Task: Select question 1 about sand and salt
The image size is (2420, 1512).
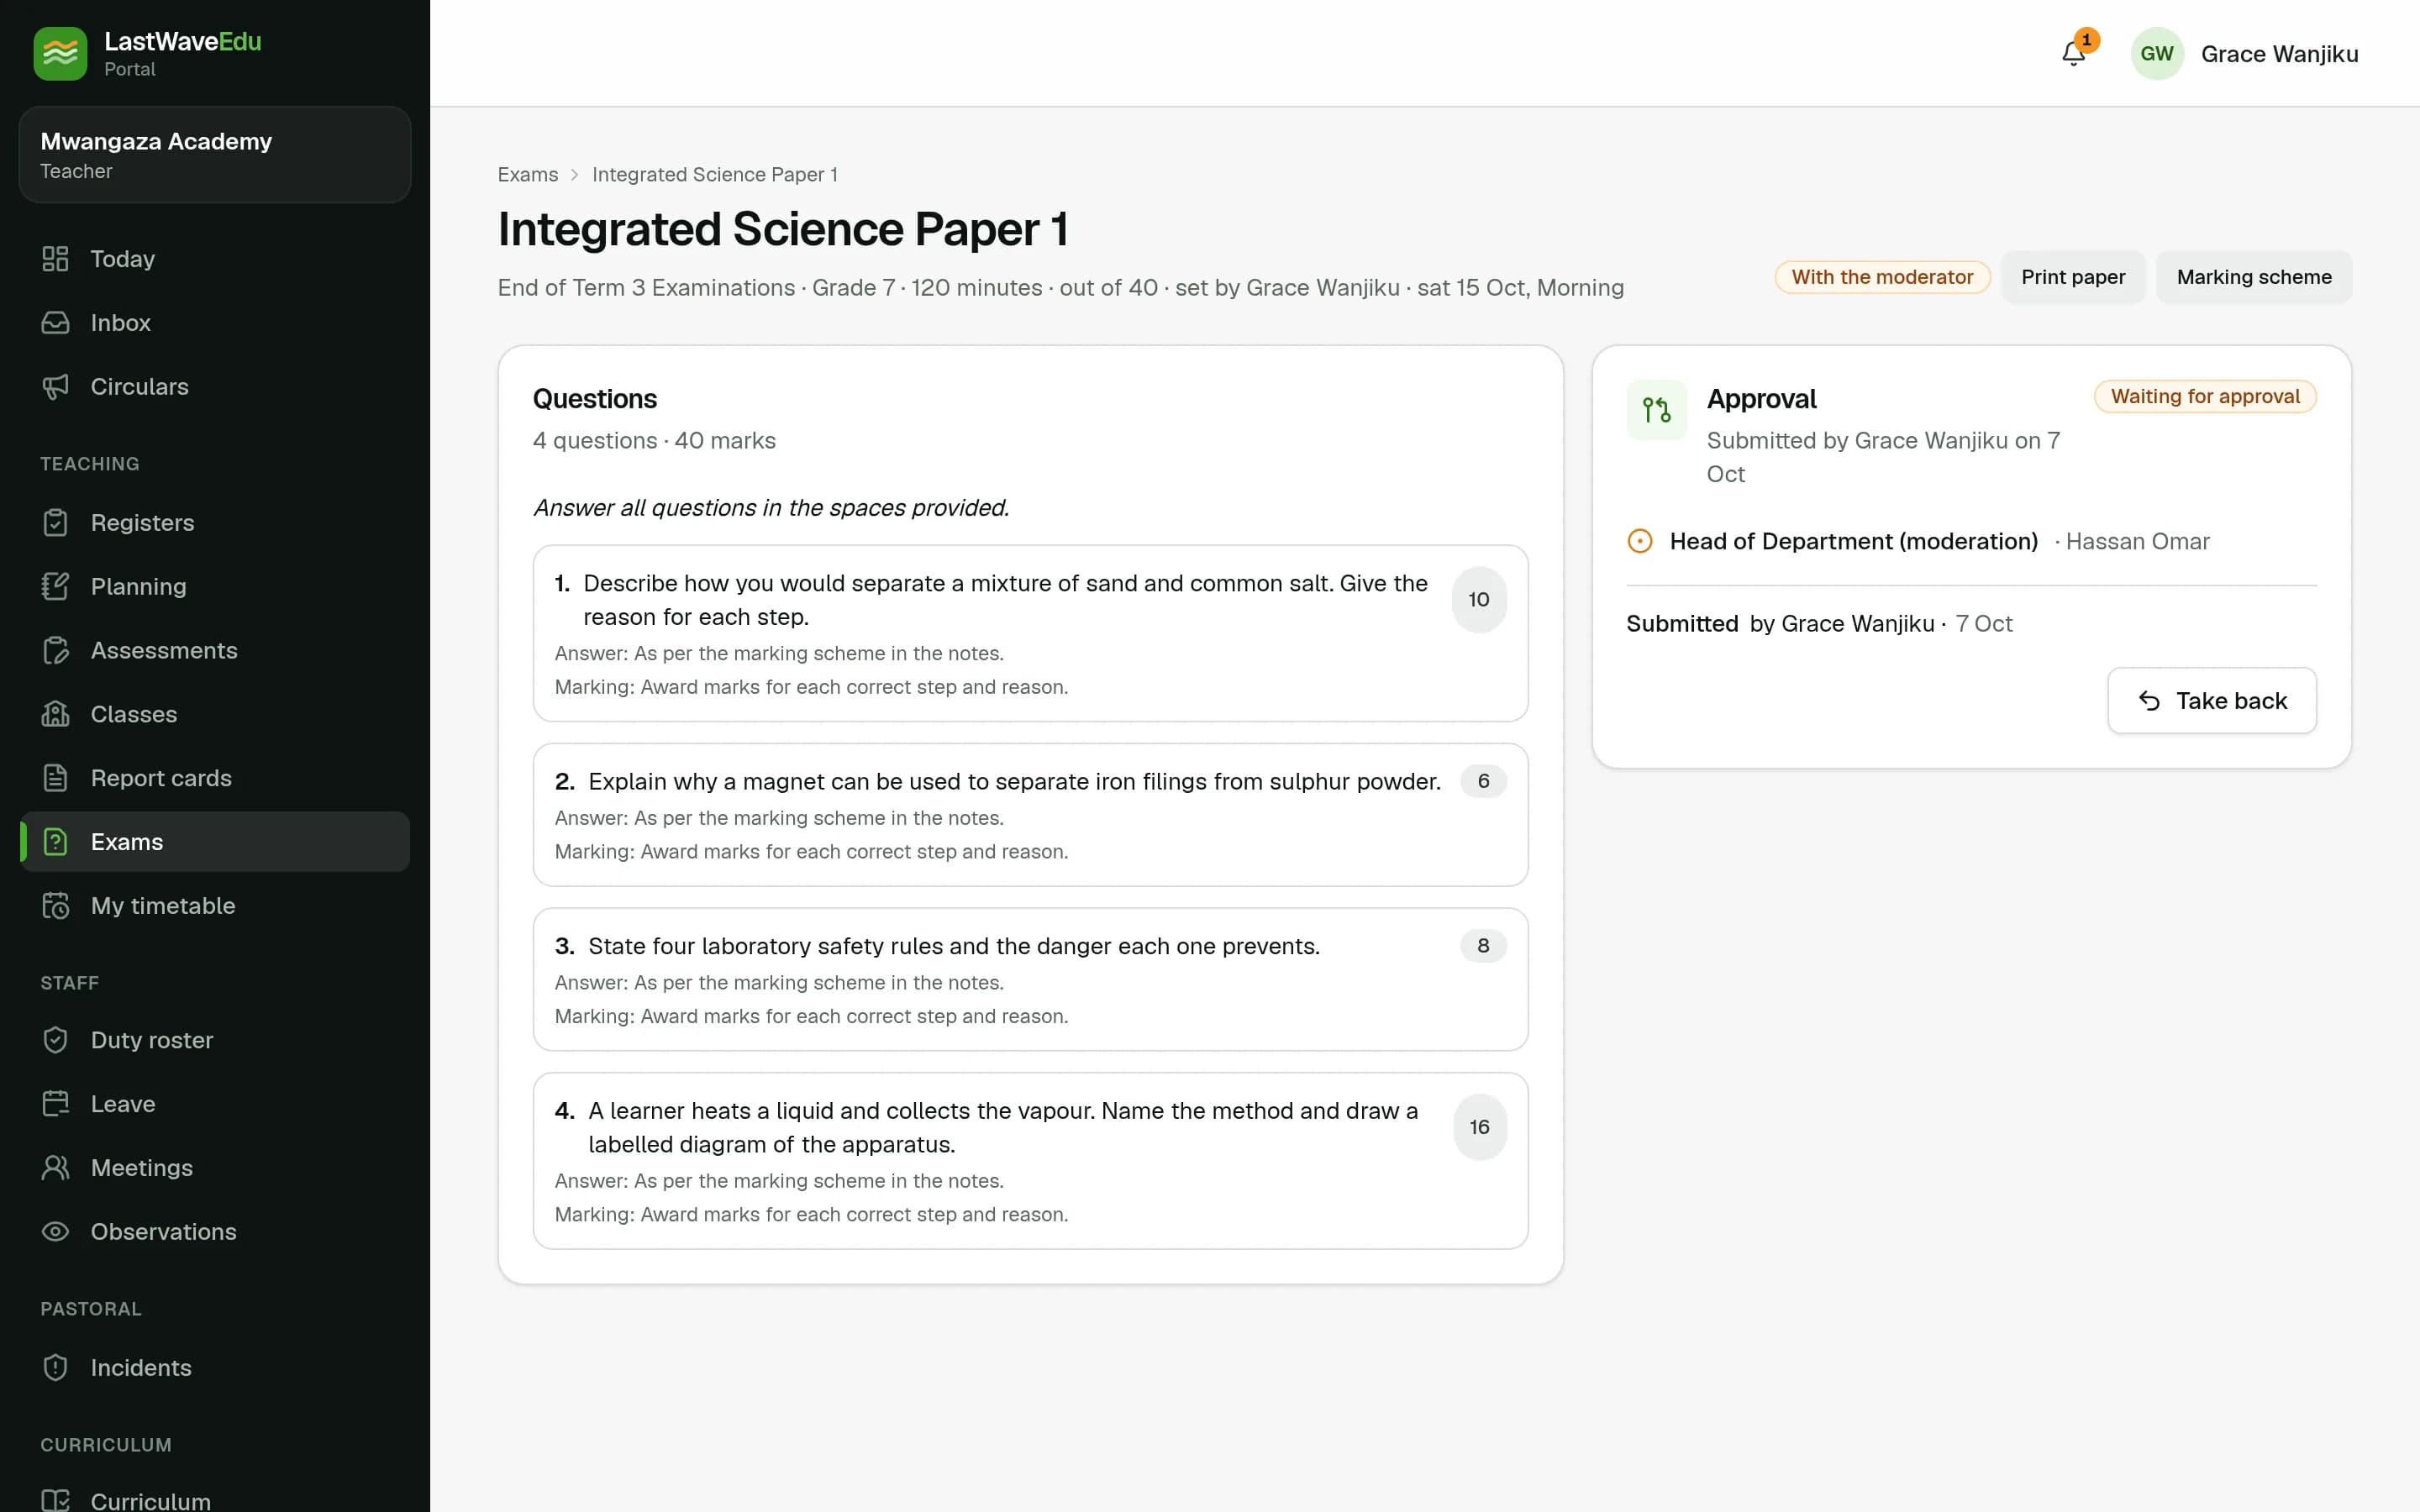Action: (x=1030, y=634)
